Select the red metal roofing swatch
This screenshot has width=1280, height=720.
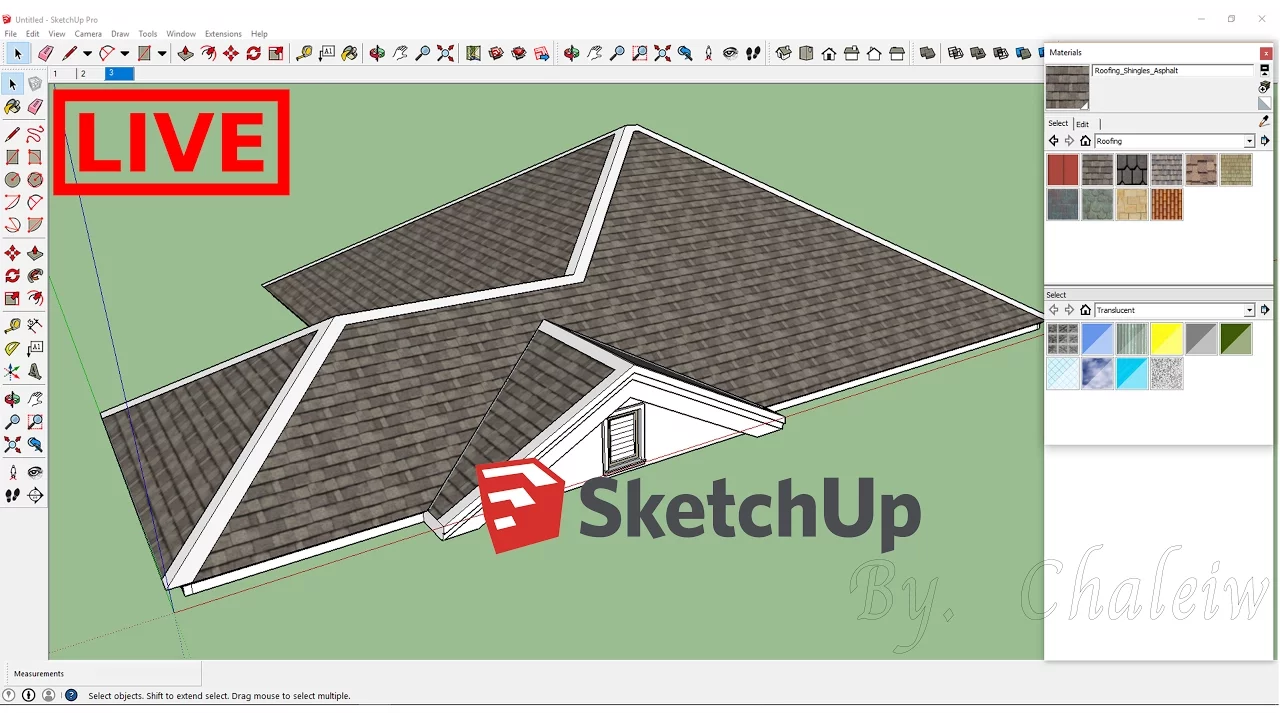[x=1063, y=170]
